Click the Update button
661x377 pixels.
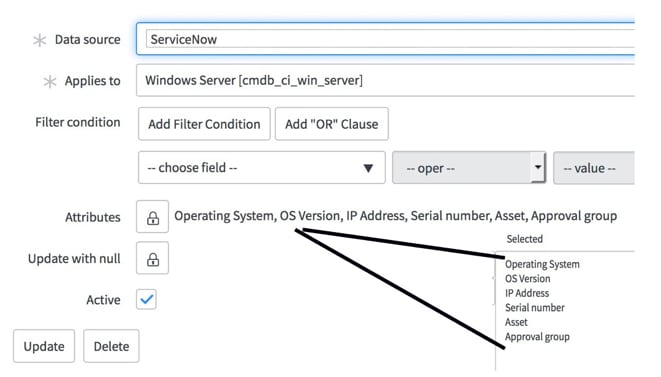(x=44, y=346)
